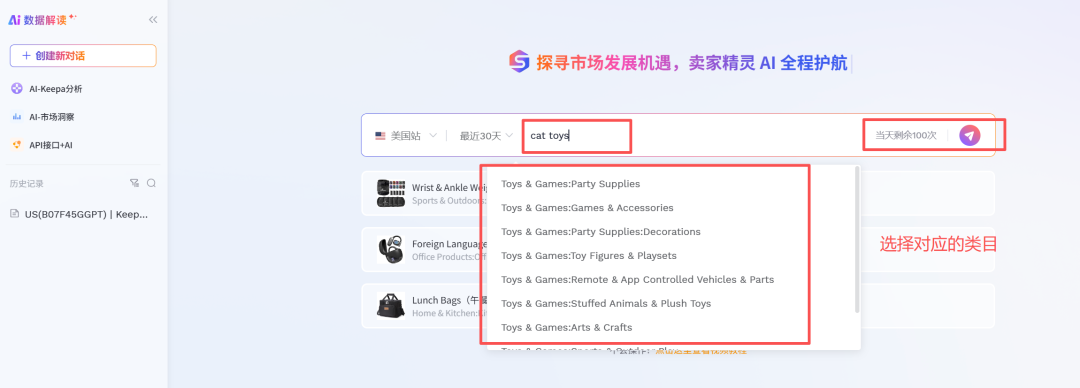This screenshot has width=1080, height=388.
Task: Click the 历史记录 section label
Action: pos(27,183)
